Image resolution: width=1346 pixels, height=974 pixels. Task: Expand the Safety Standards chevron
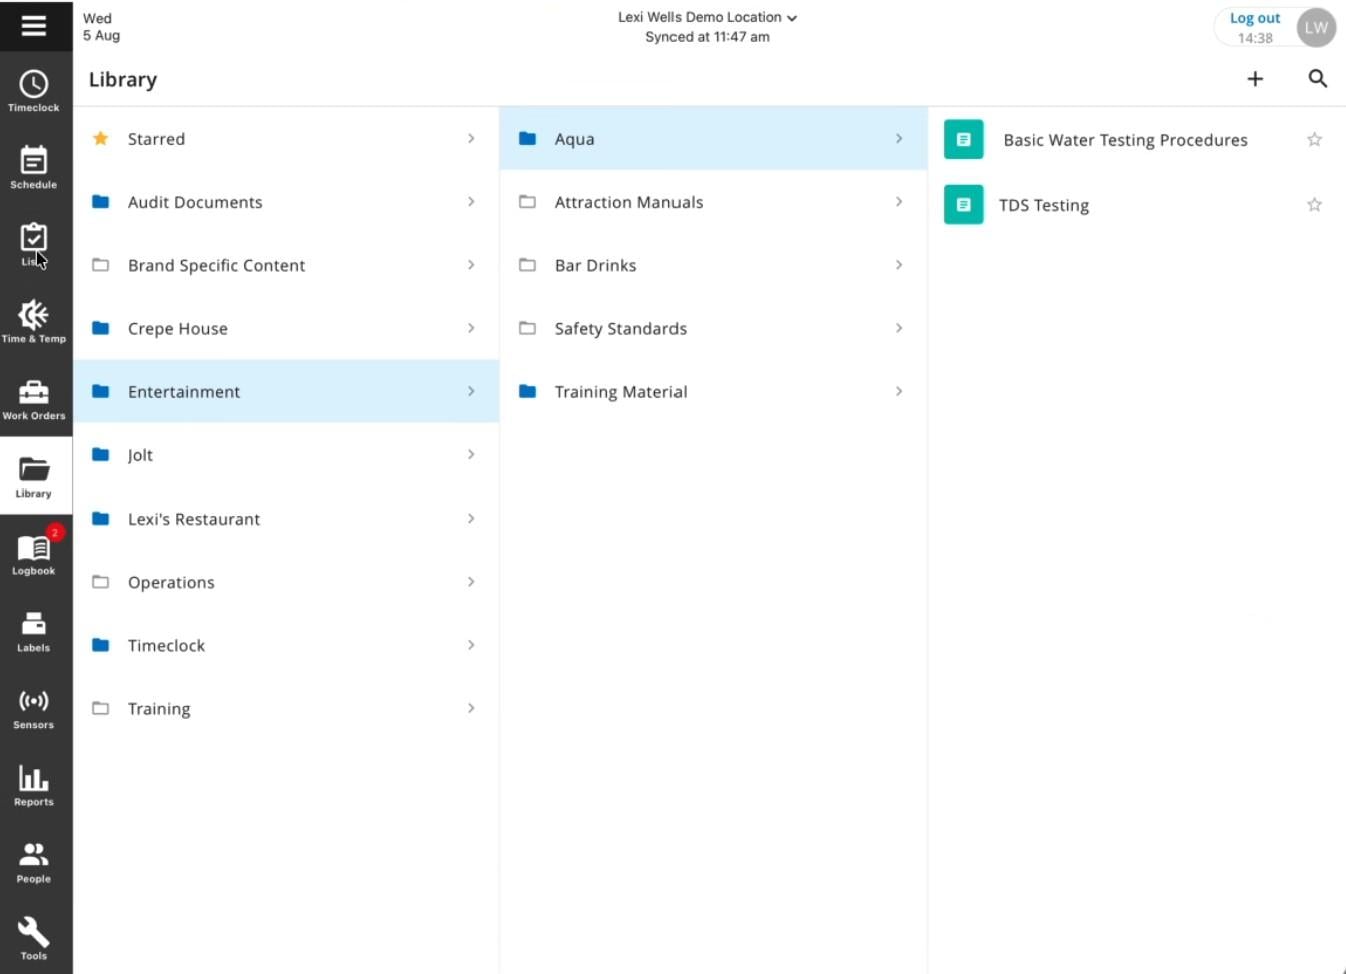pyautogui.click(x=899, y=328)
